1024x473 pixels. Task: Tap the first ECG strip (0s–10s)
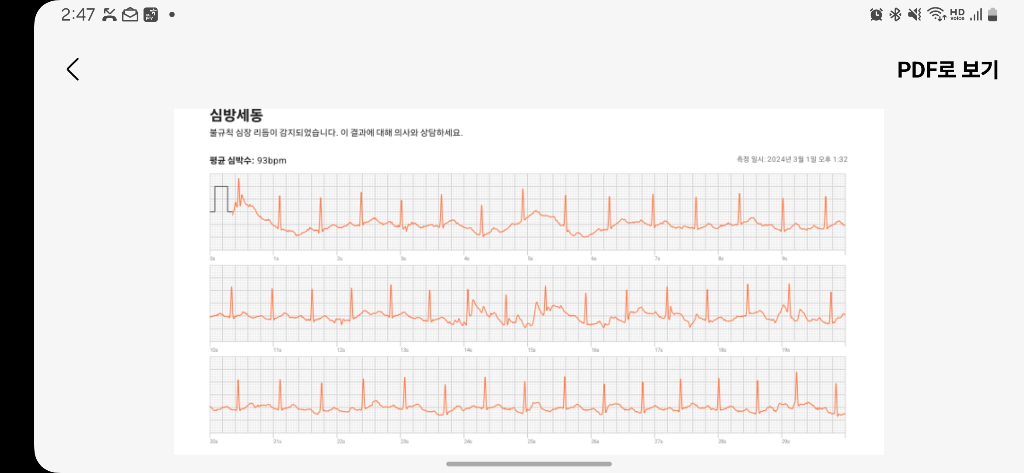click(x=527, y=212)
